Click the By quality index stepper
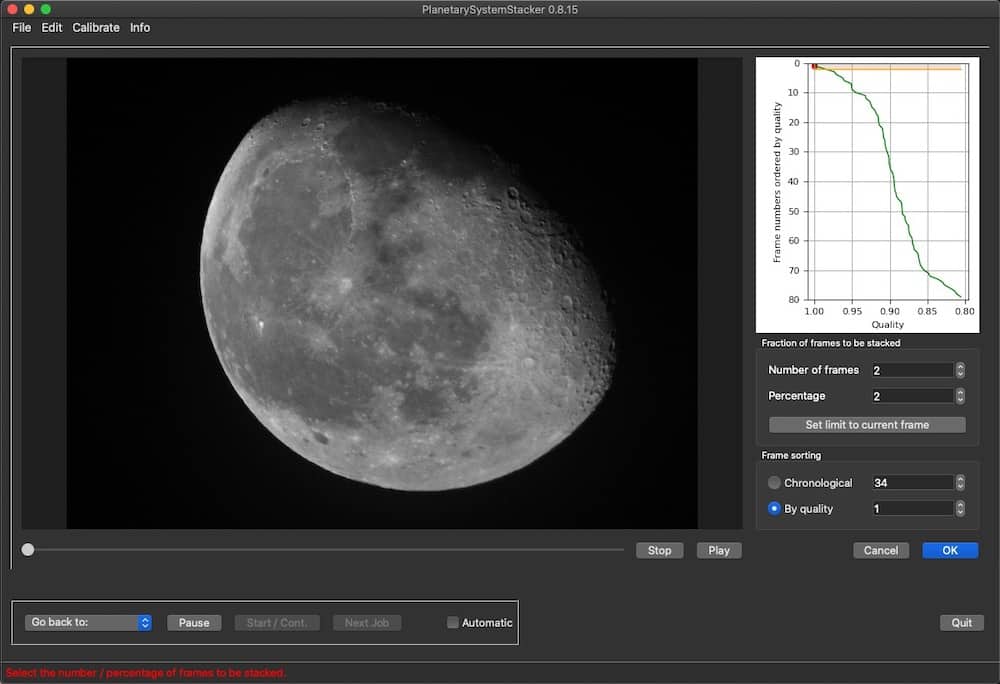 960,509
